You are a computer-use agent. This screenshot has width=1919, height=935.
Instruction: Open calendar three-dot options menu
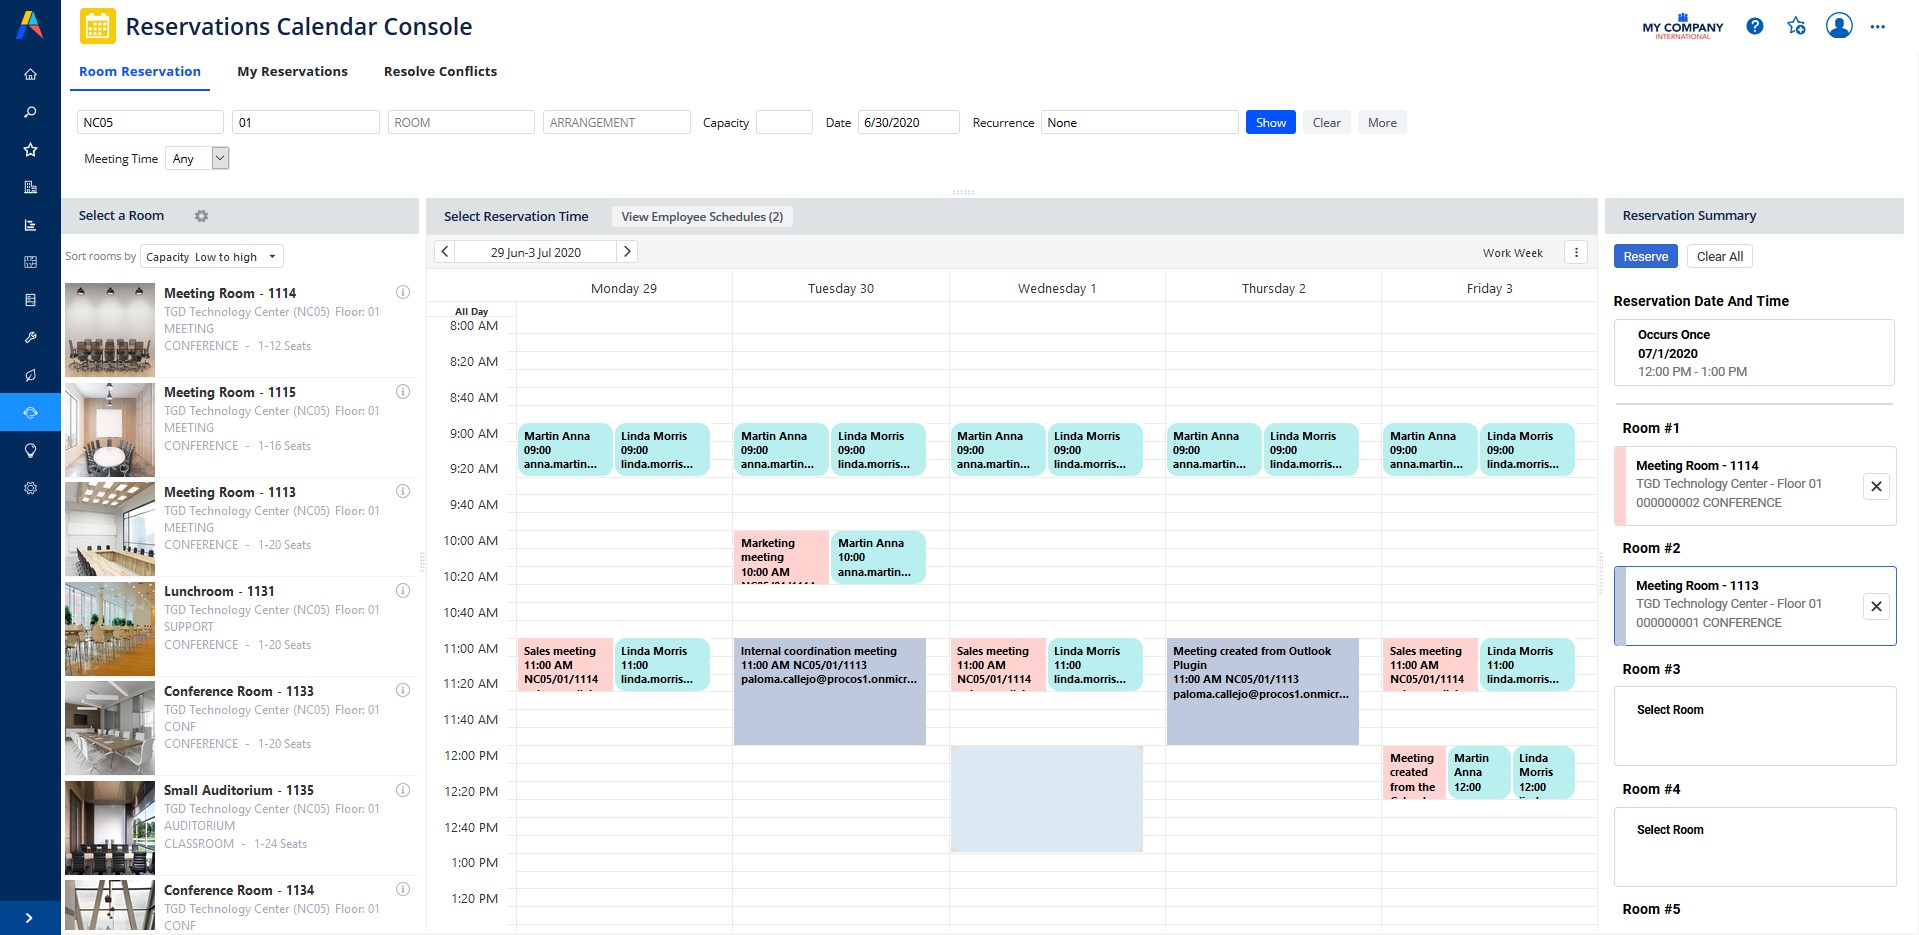point(1576,253)
